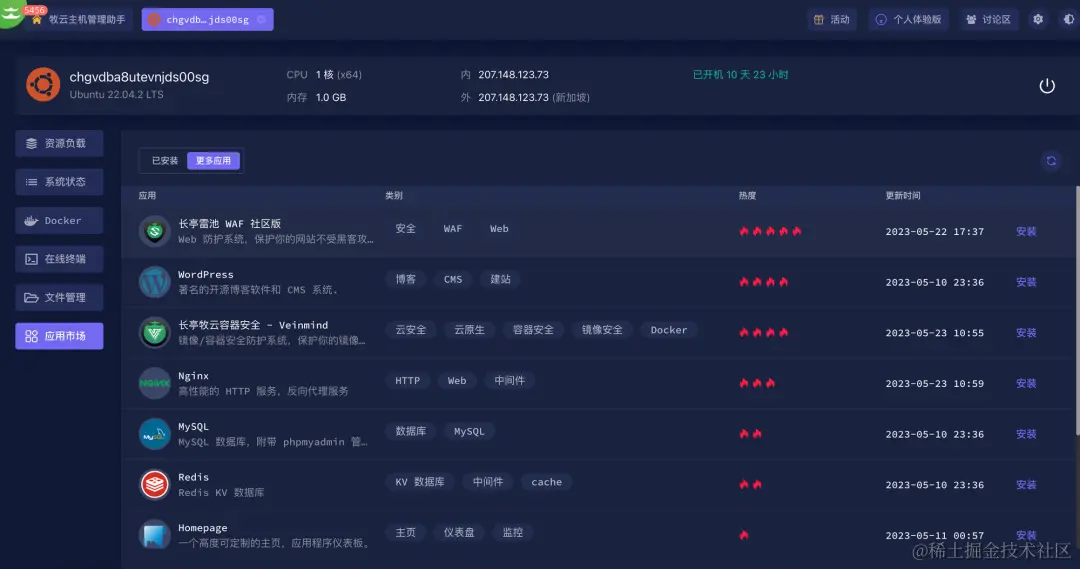Open the 讨论区 button
The width and height of the screenshot is (1080, 569).
click(x=988, y=19)
